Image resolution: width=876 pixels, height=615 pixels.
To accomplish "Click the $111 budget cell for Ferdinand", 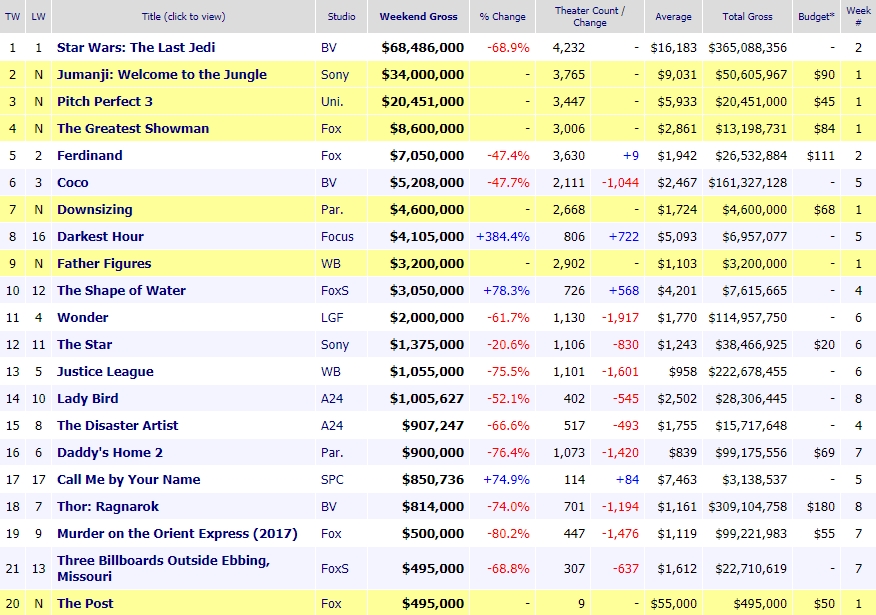I will point(821,155).
